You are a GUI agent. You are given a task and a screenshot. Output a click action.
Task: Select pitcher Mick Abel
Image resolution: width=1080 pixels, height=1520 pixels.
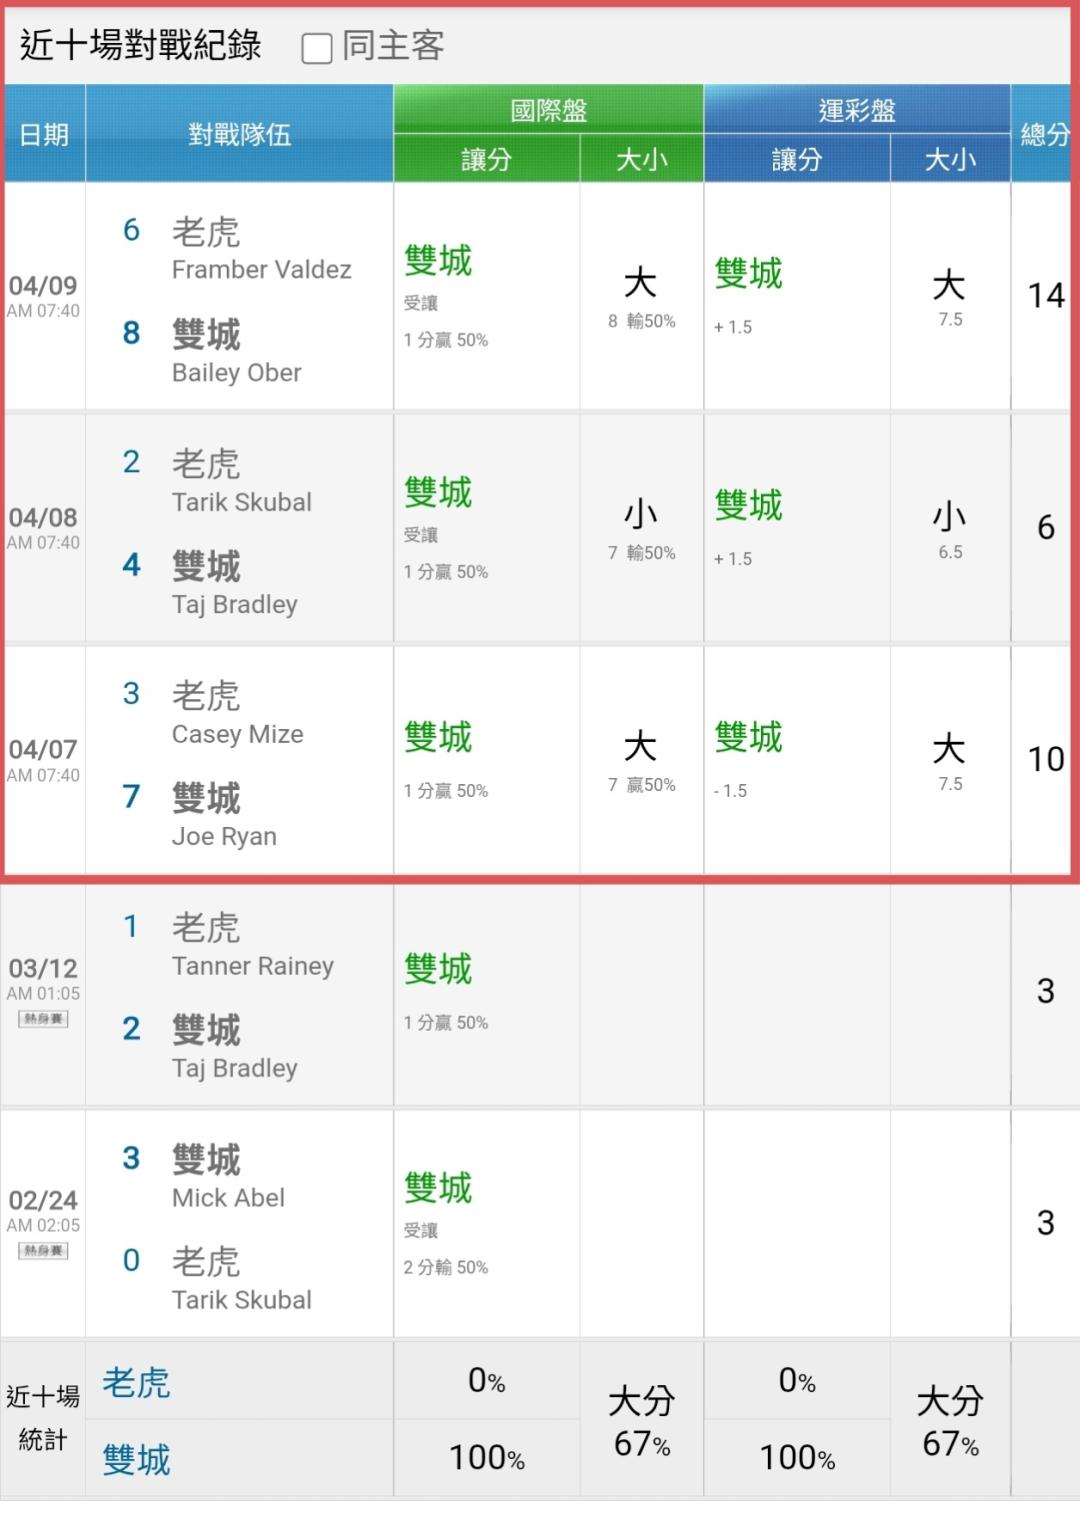pos(228,1198)
